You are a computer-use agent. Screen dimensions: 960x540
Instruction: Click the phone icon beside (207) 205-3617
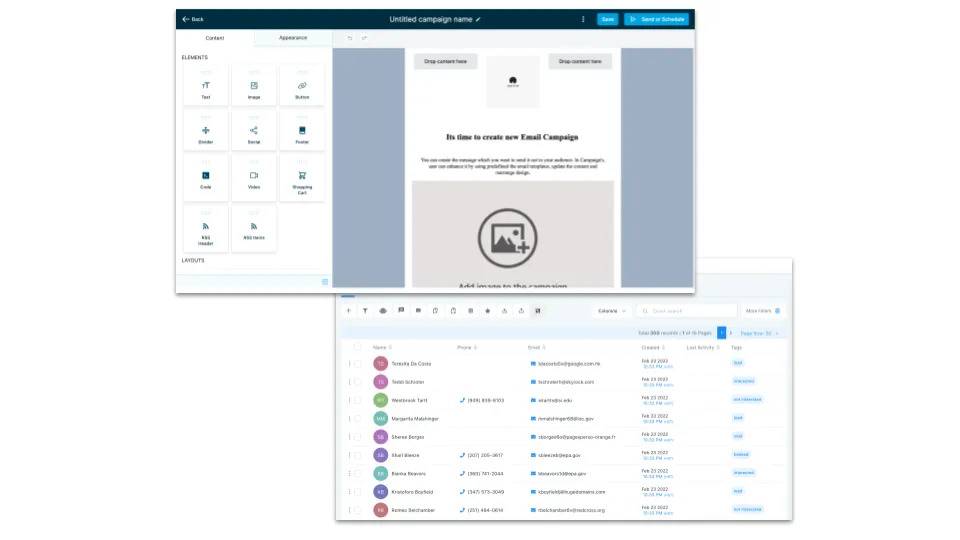(x=462, y=456)
